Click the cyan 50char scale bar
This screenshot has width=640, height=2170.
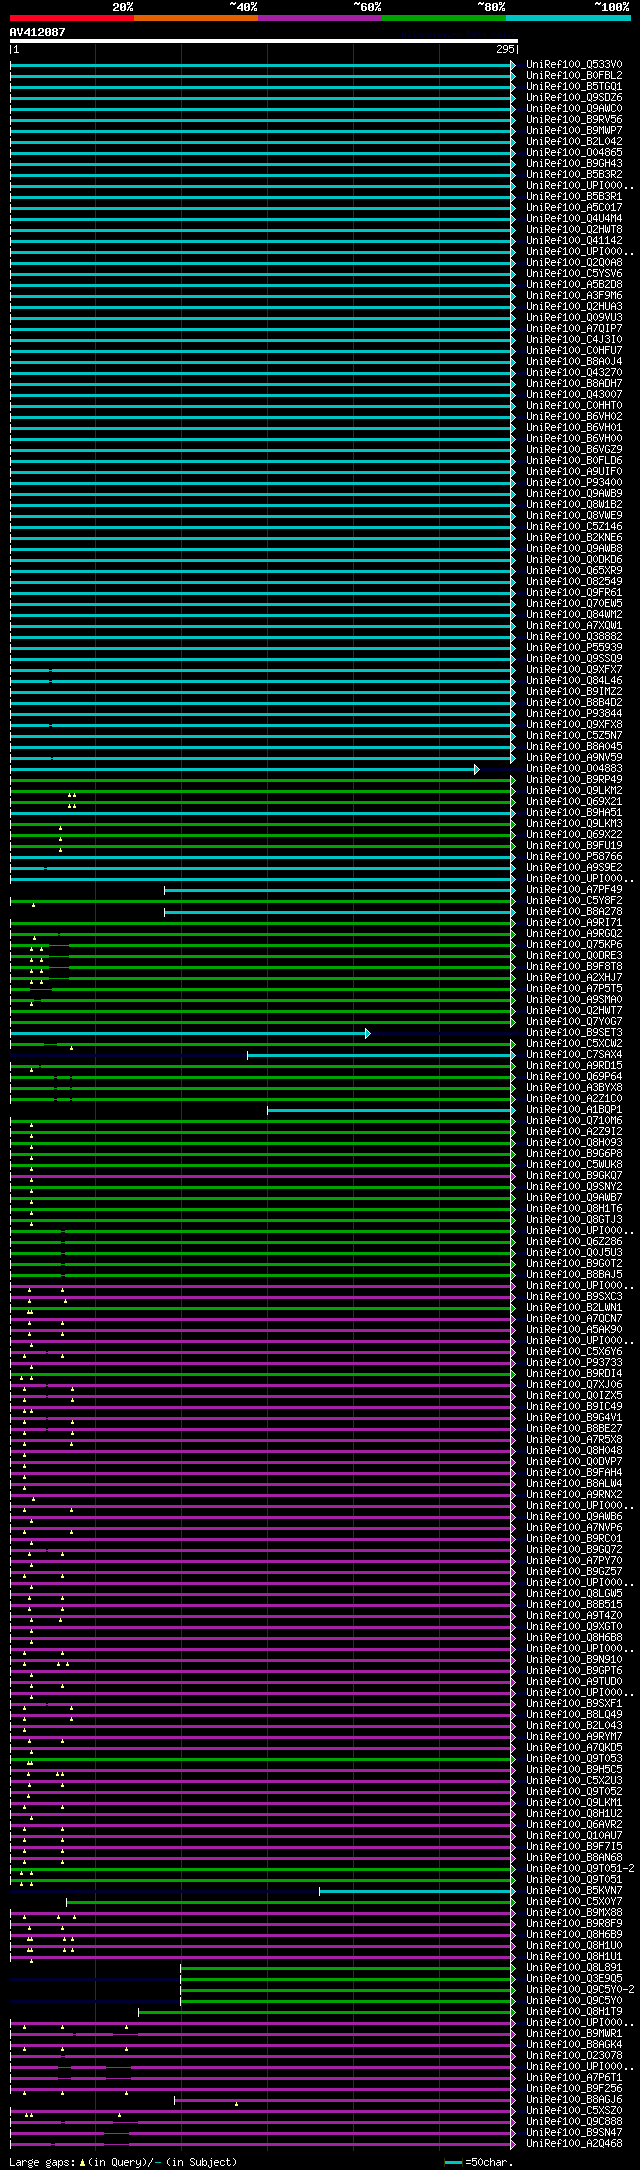click(454, 2162)
